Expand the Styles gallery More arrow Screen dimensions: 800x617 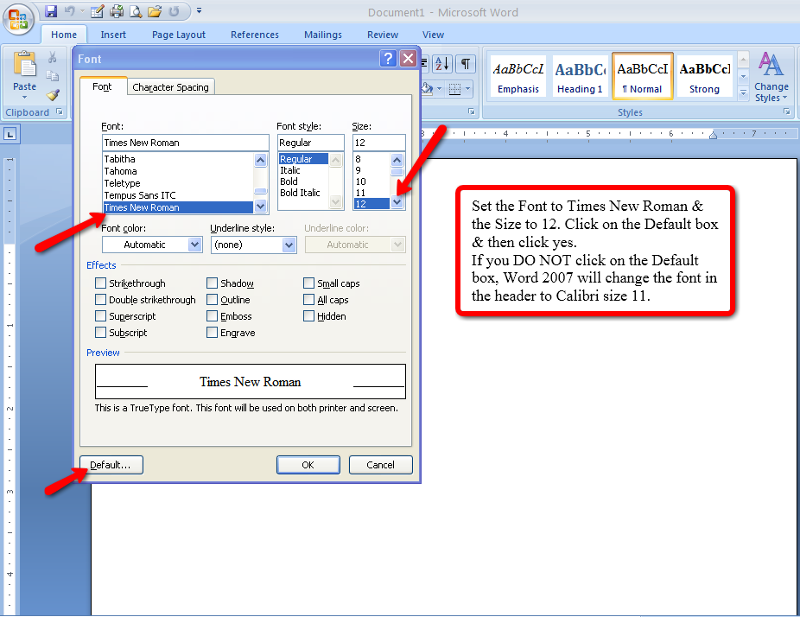tap(743, 92)
